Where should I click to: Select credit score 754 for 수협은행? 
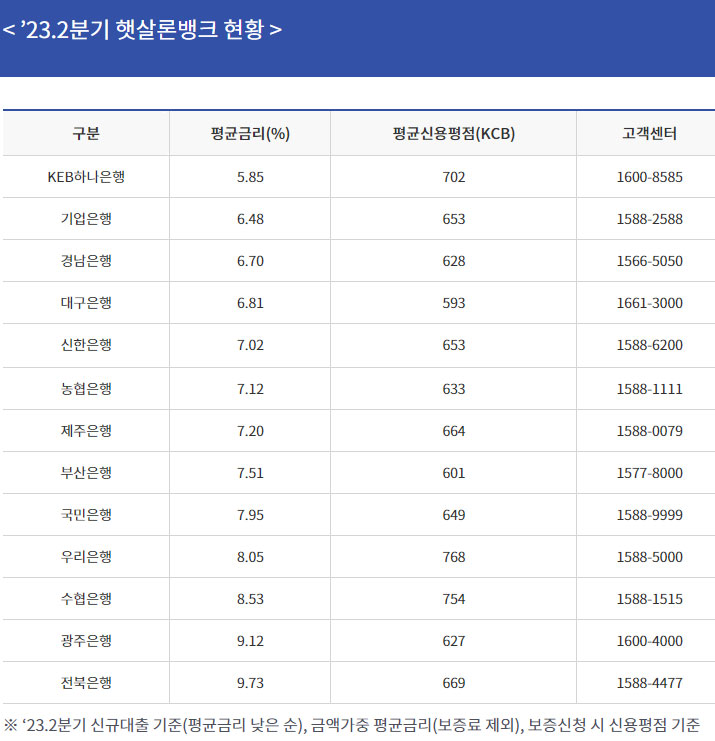pos(454,599)
